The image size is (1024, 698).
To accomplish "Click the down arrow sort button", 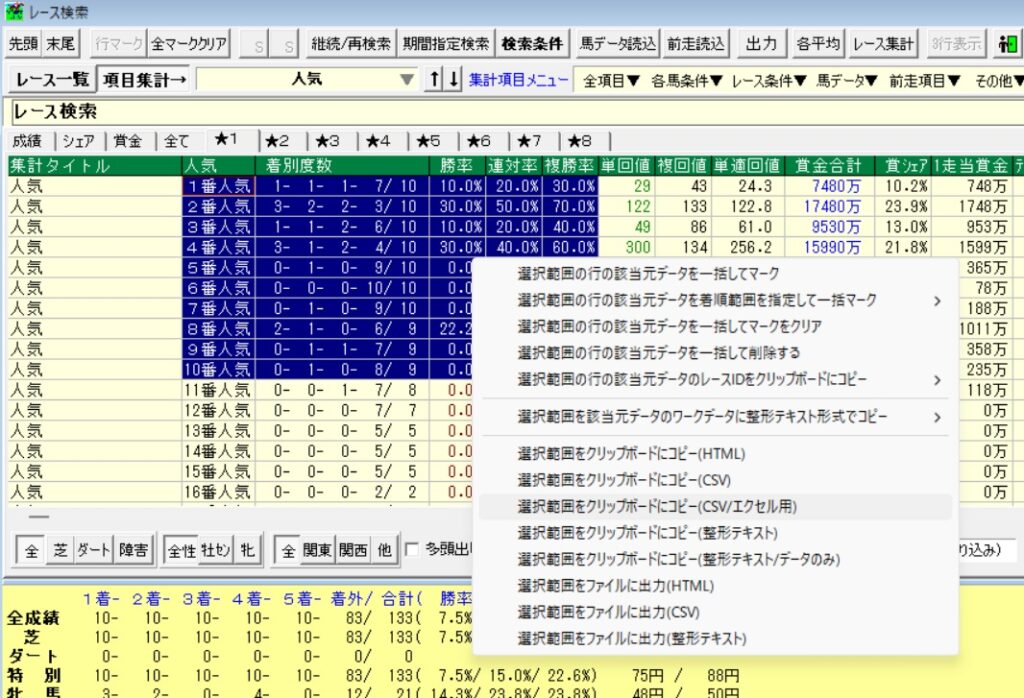I will click(x=454, y=80).
